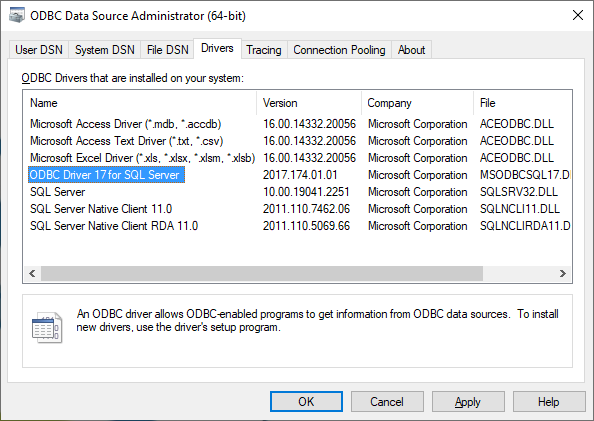Switch to the Connection Pooling tab

click(339, 50)
